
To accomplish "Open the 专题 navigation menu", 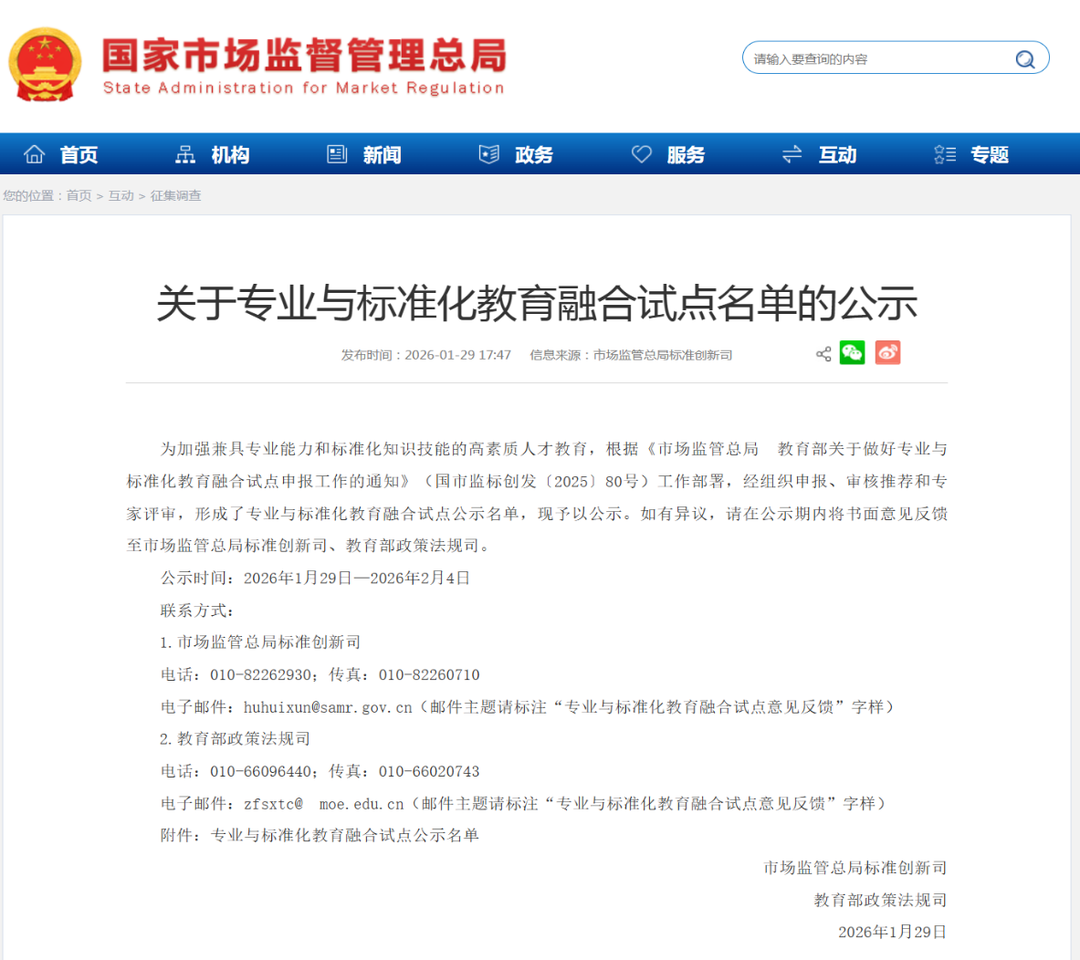I will (989, 155).
